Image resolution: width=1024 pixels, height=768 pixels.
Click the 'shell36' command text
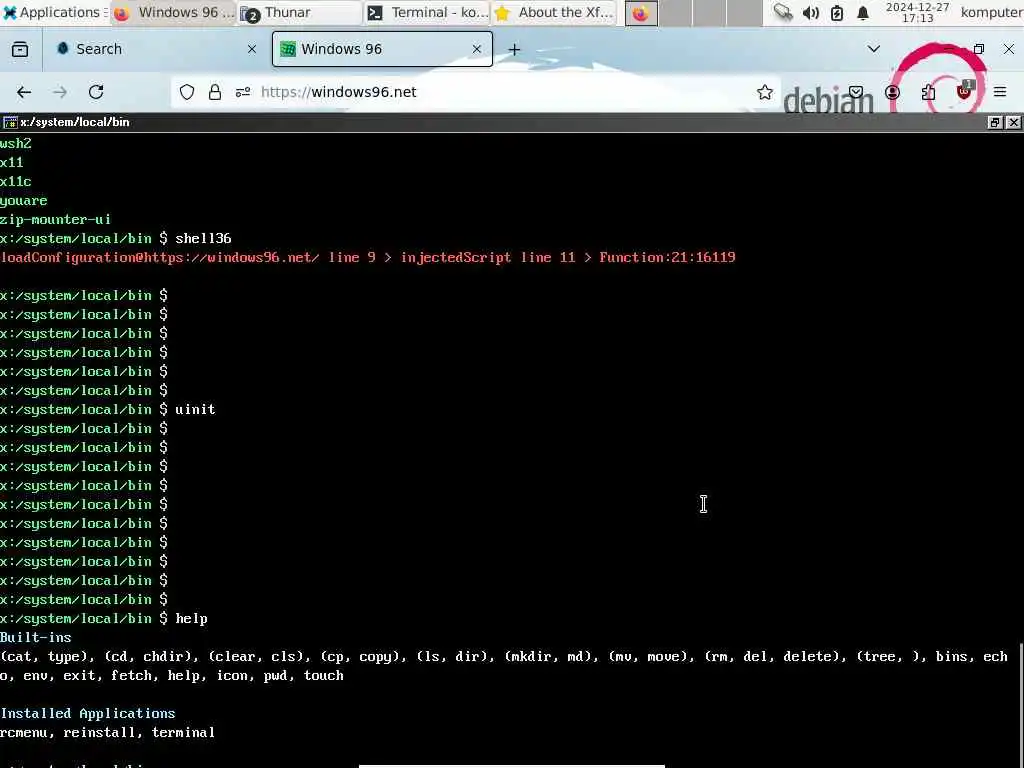203,238
